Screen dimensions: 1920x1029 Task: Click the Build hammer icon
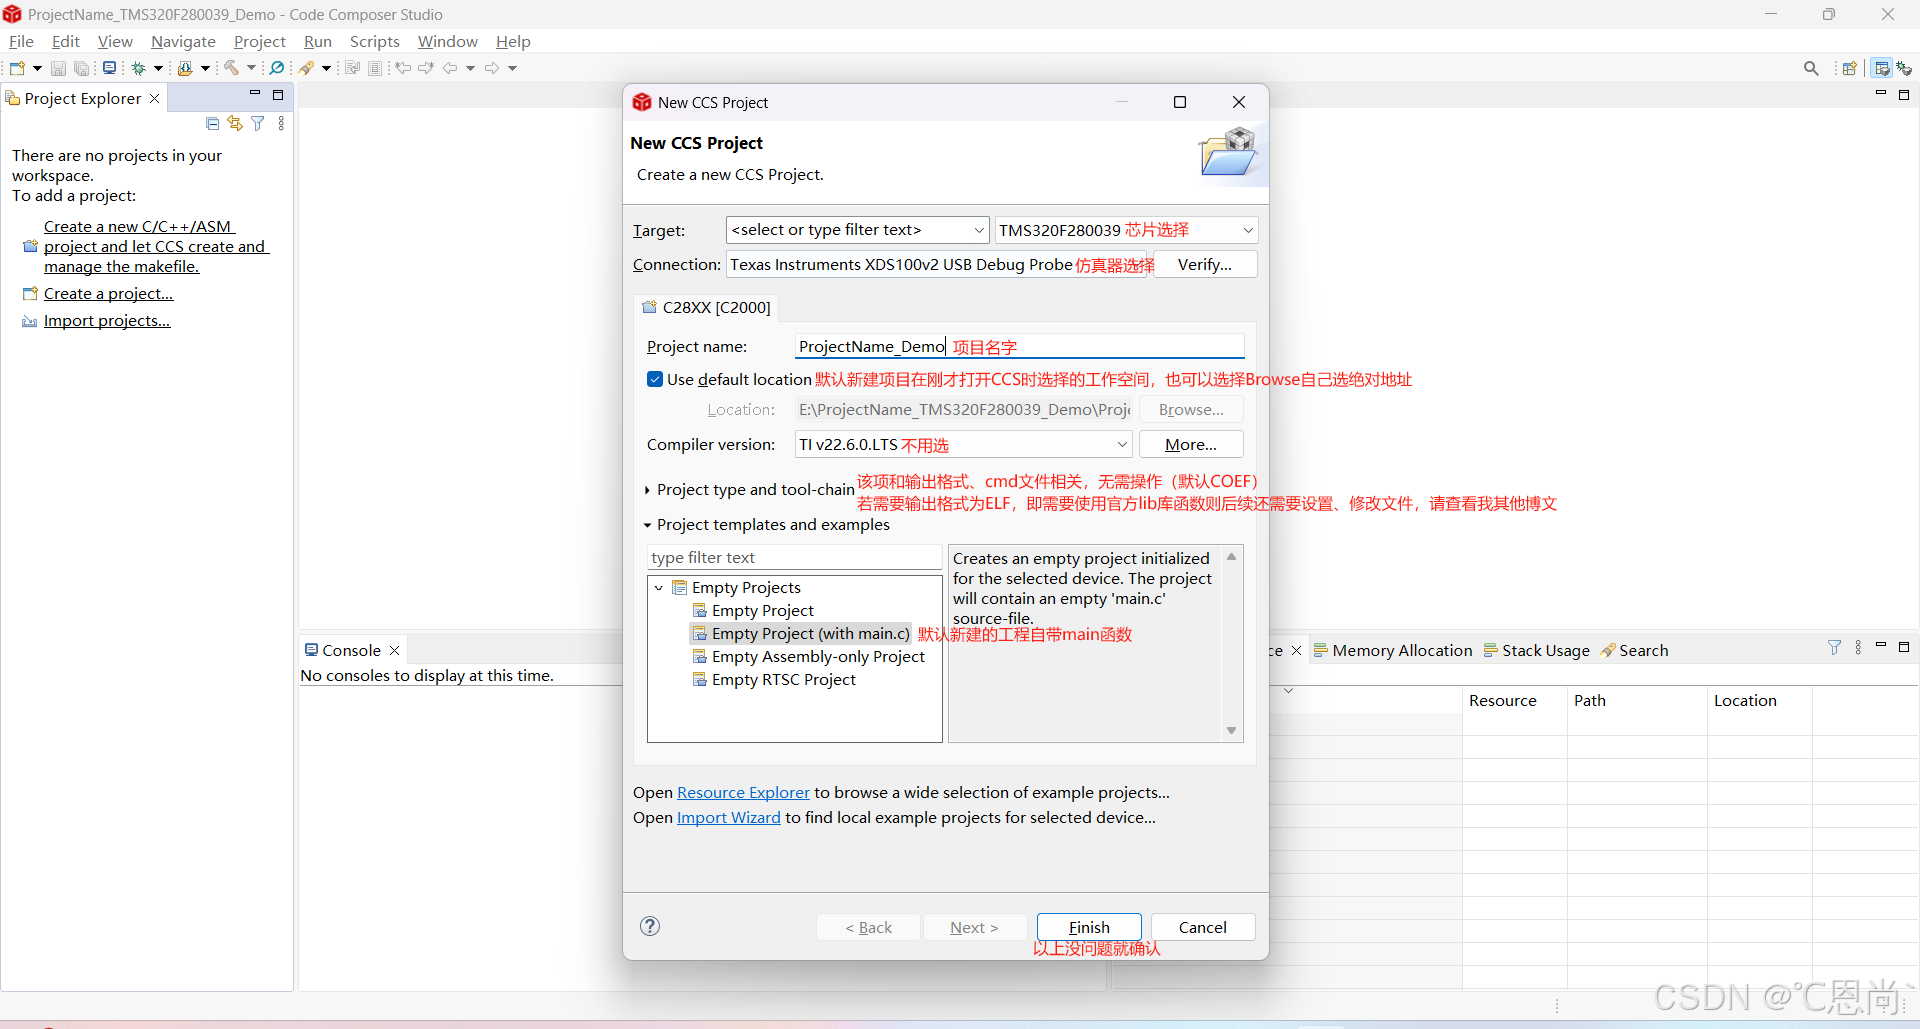point(231,68)
